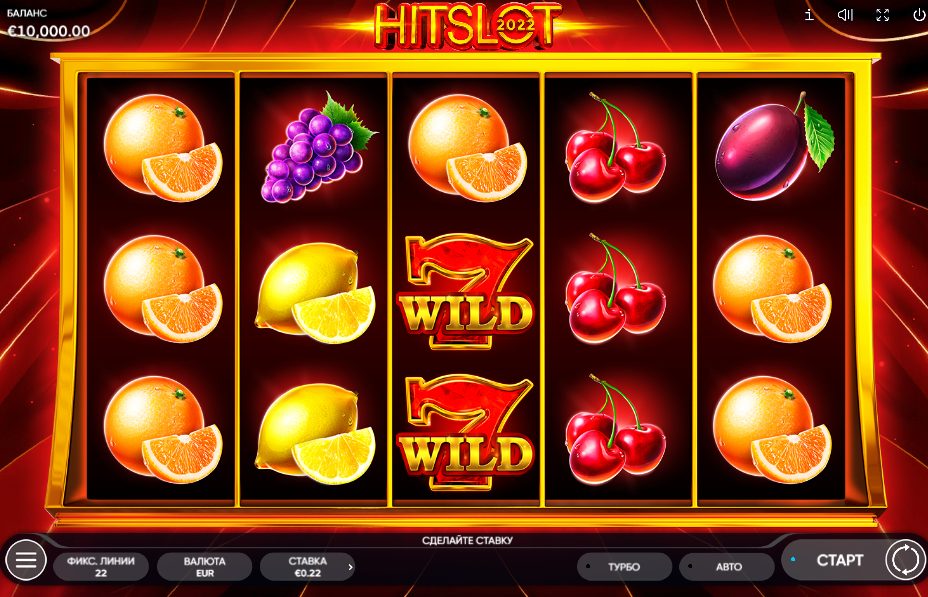The height and width of the screenshot is (597, 928).
Task: Open the ВАЛЮТА EUR selector
Action: pos(204,567)
